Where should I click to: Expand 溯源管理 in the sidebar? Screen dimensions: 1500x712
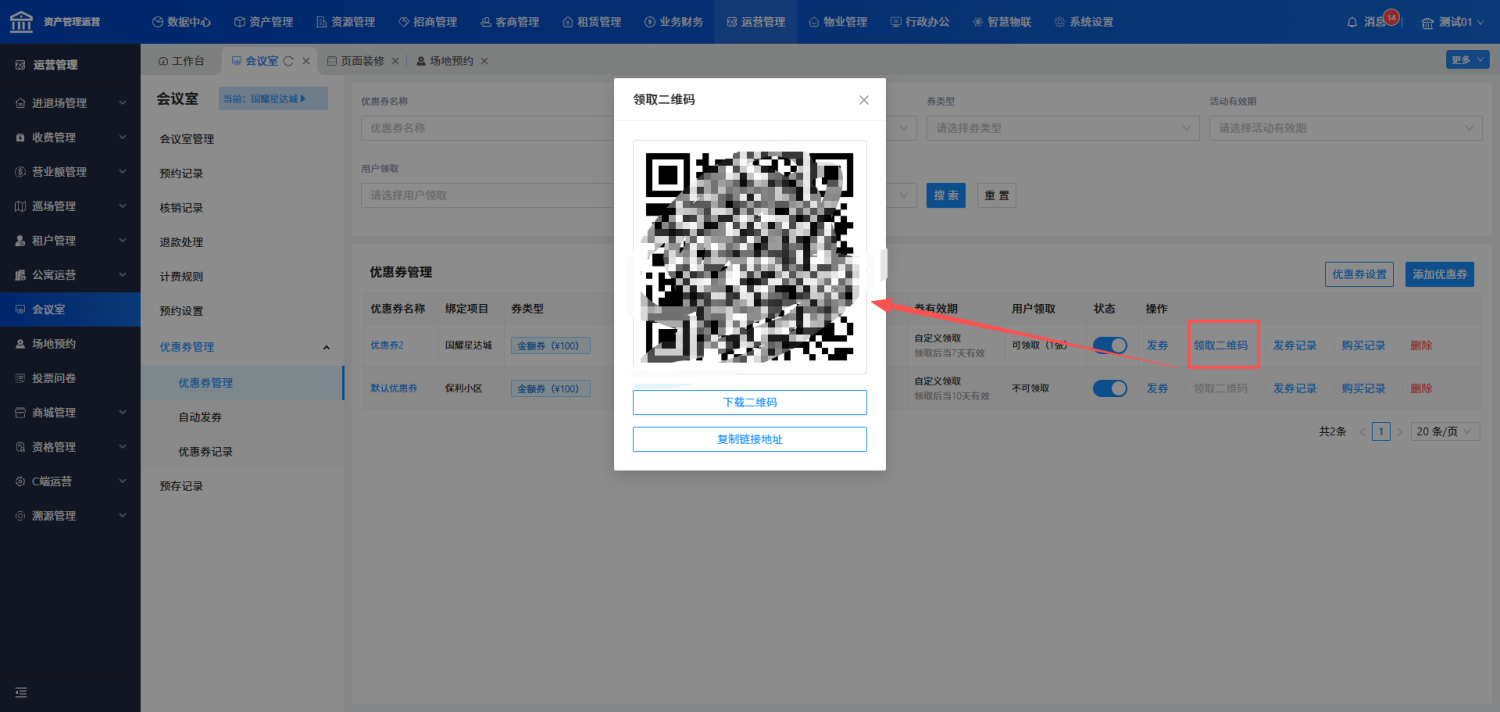70,516
